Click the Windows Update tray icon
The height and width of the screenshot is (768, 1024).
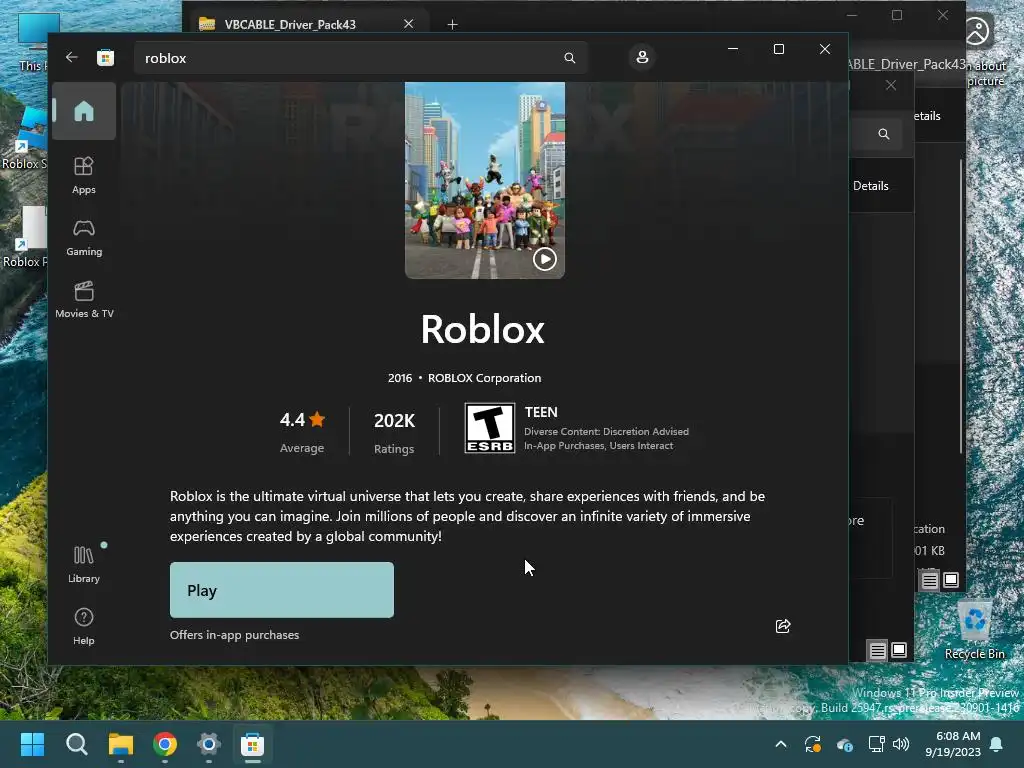click(x=812, y=744)
